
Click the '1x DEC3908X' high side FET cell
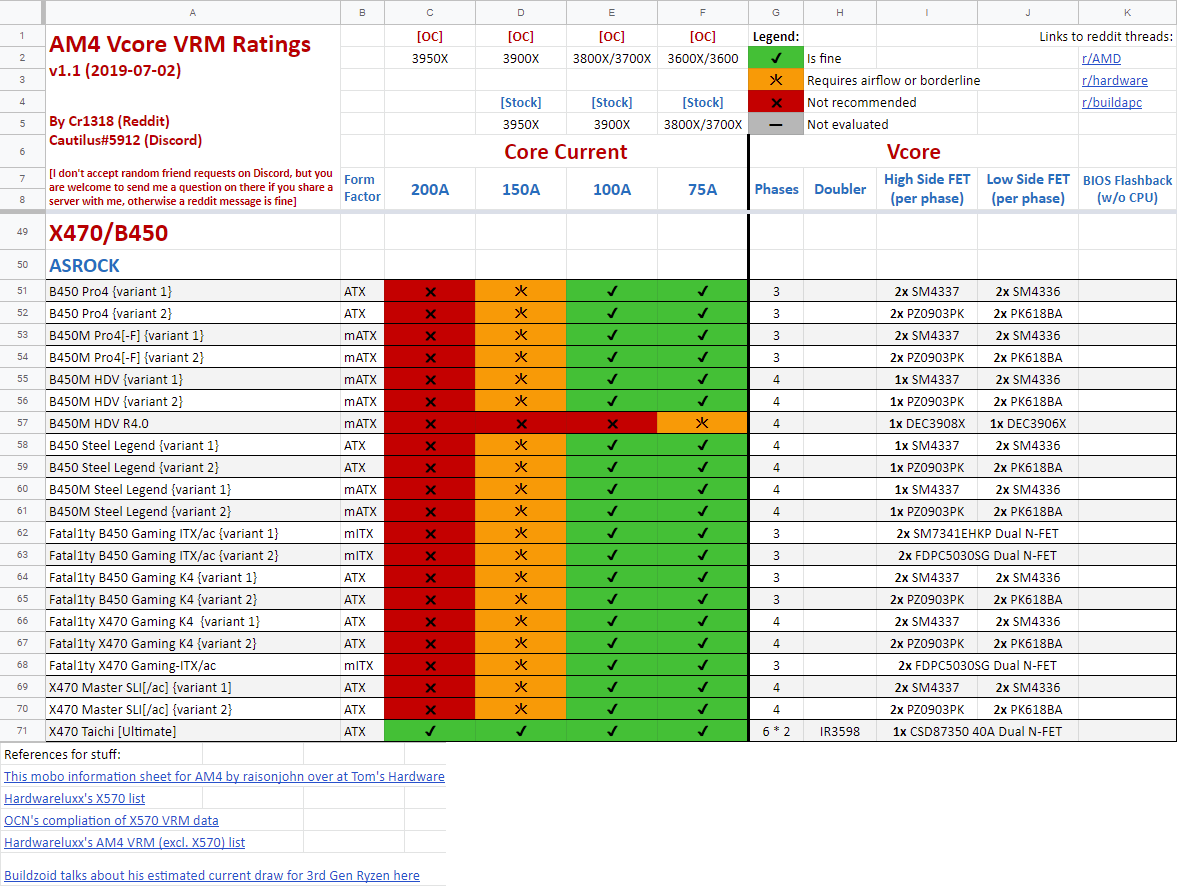pyautogui.click(x=927, y=423)
